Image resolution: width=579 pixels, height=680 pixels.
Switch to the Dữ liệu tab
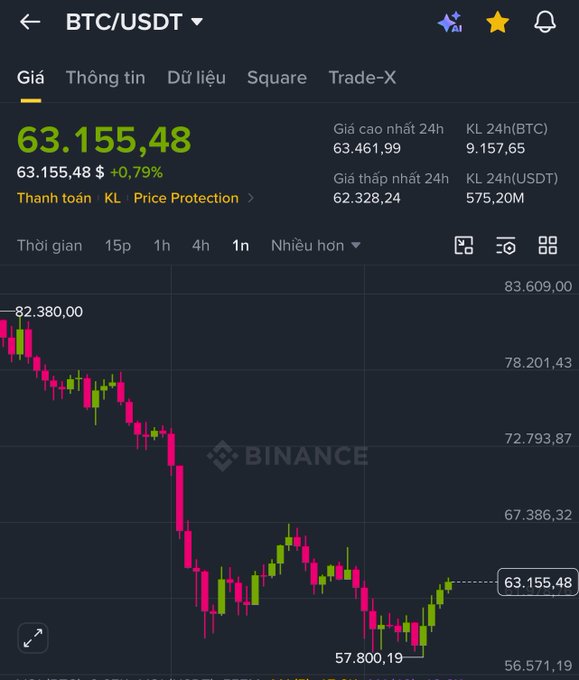tap(196, 78)
